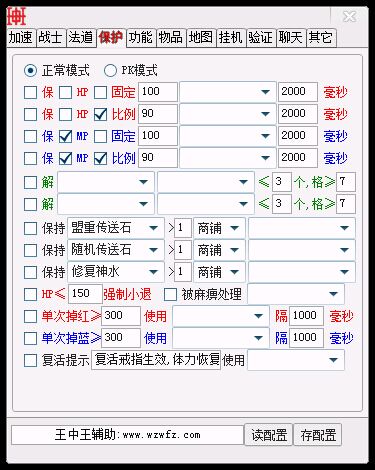Open 使用 dropdown in 单次掉红 row

(x=221, y=316)
